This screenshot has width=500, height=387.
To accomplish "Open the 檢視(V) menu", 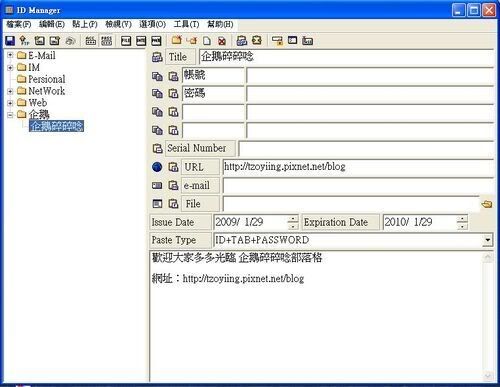I will [x=118, y=24].
